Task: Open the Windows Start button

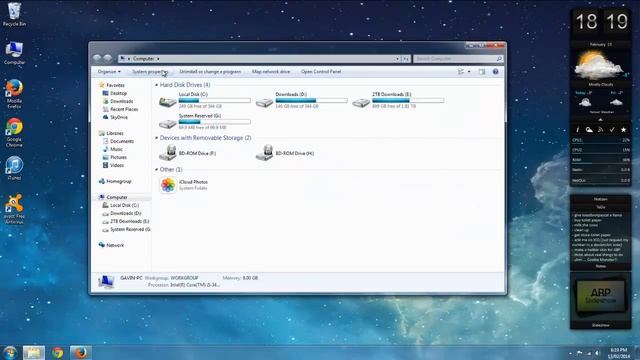Action: (10, 353)
